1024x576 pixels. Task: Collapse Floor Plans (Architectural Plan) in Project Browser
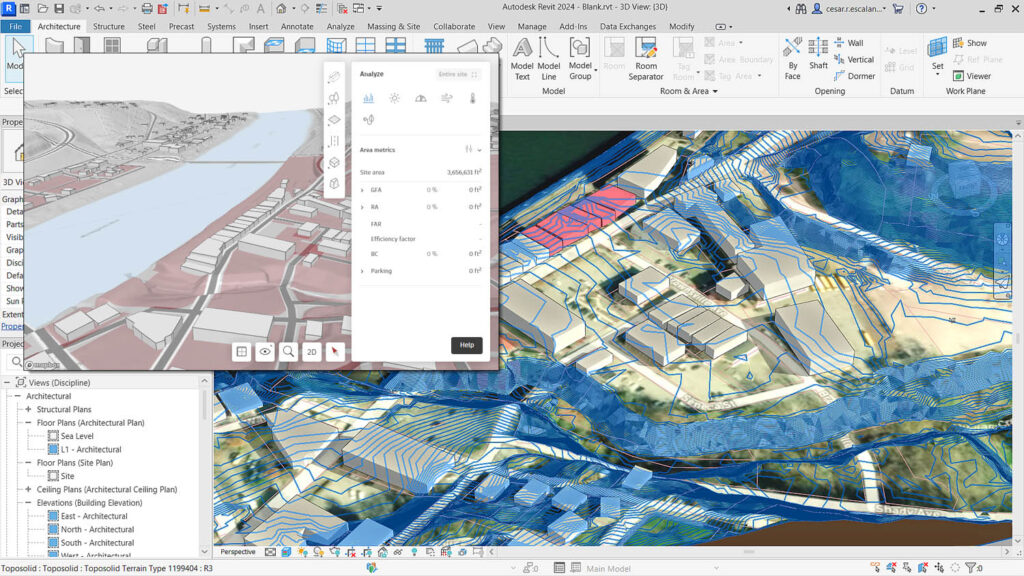tap(27, 423)
